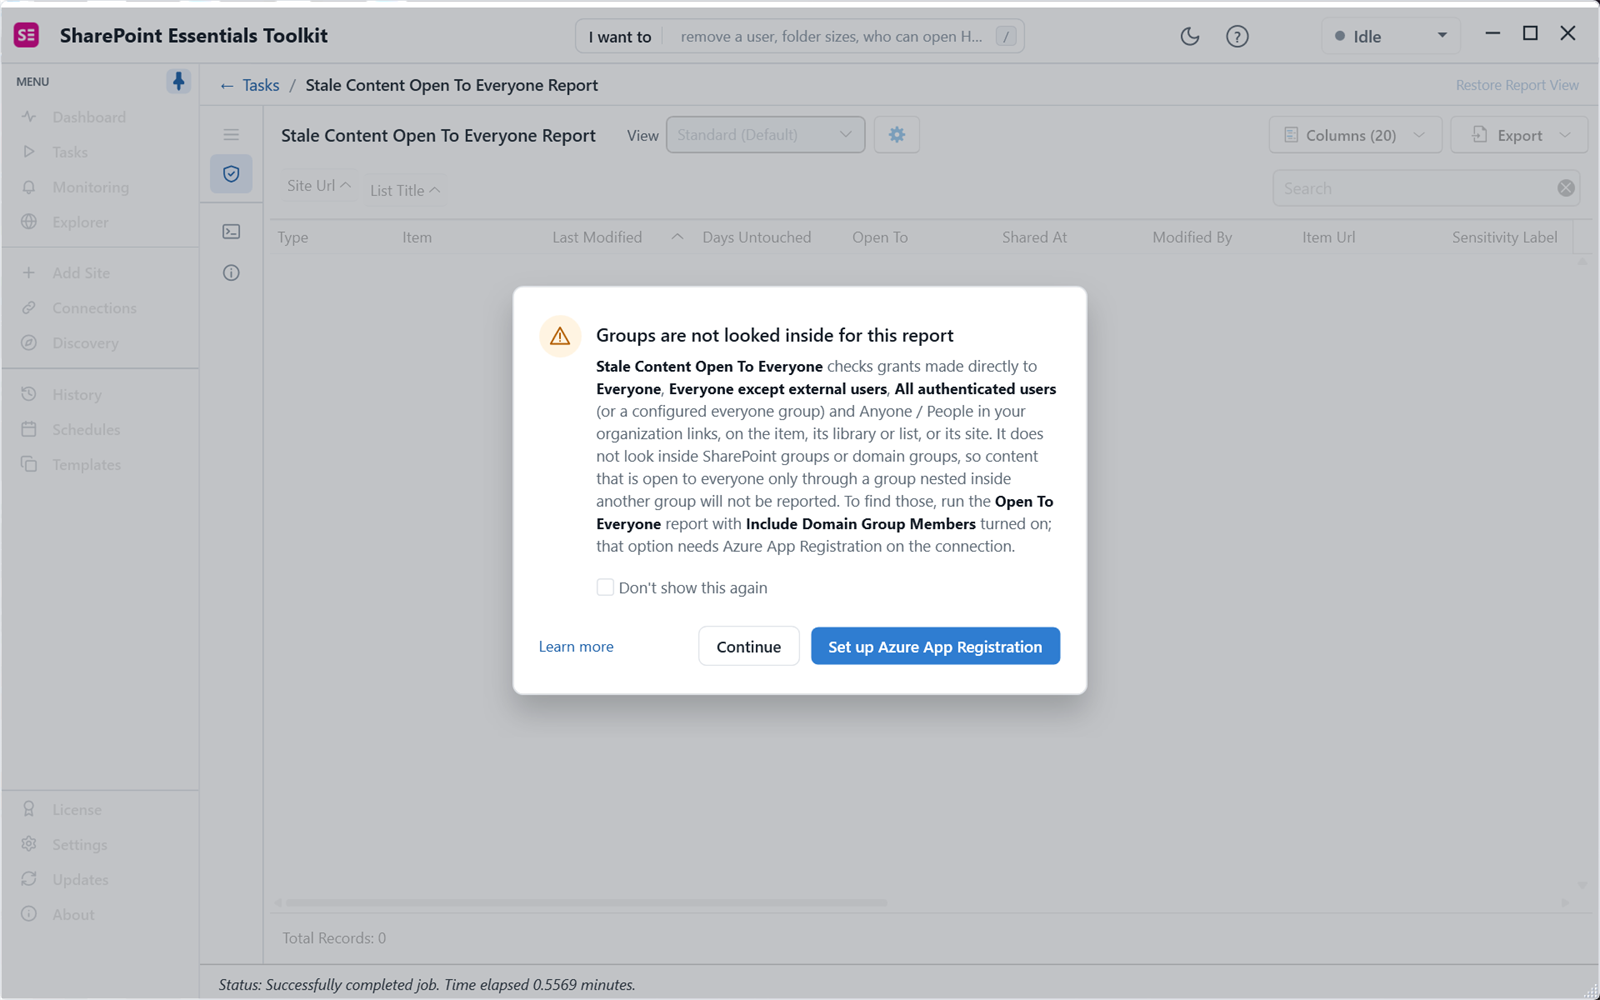Click the Continue button
1600x1000 pixels.
tap(749, 646)
